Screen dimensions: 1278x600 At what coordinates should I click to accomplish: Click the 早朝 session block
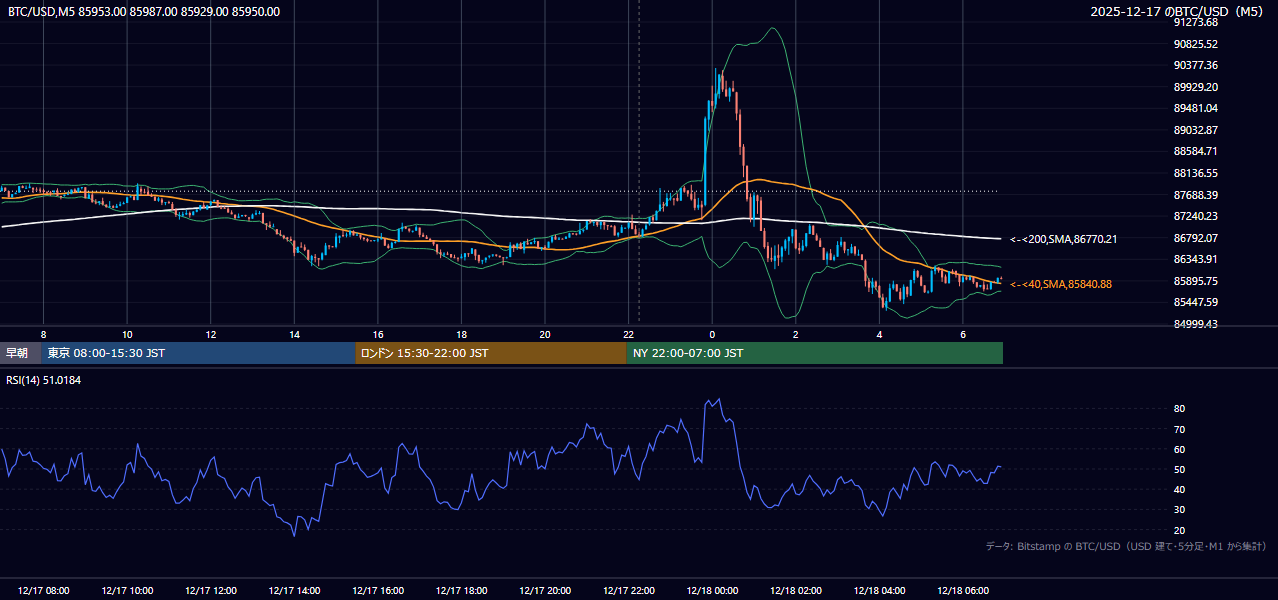(20, 353)
